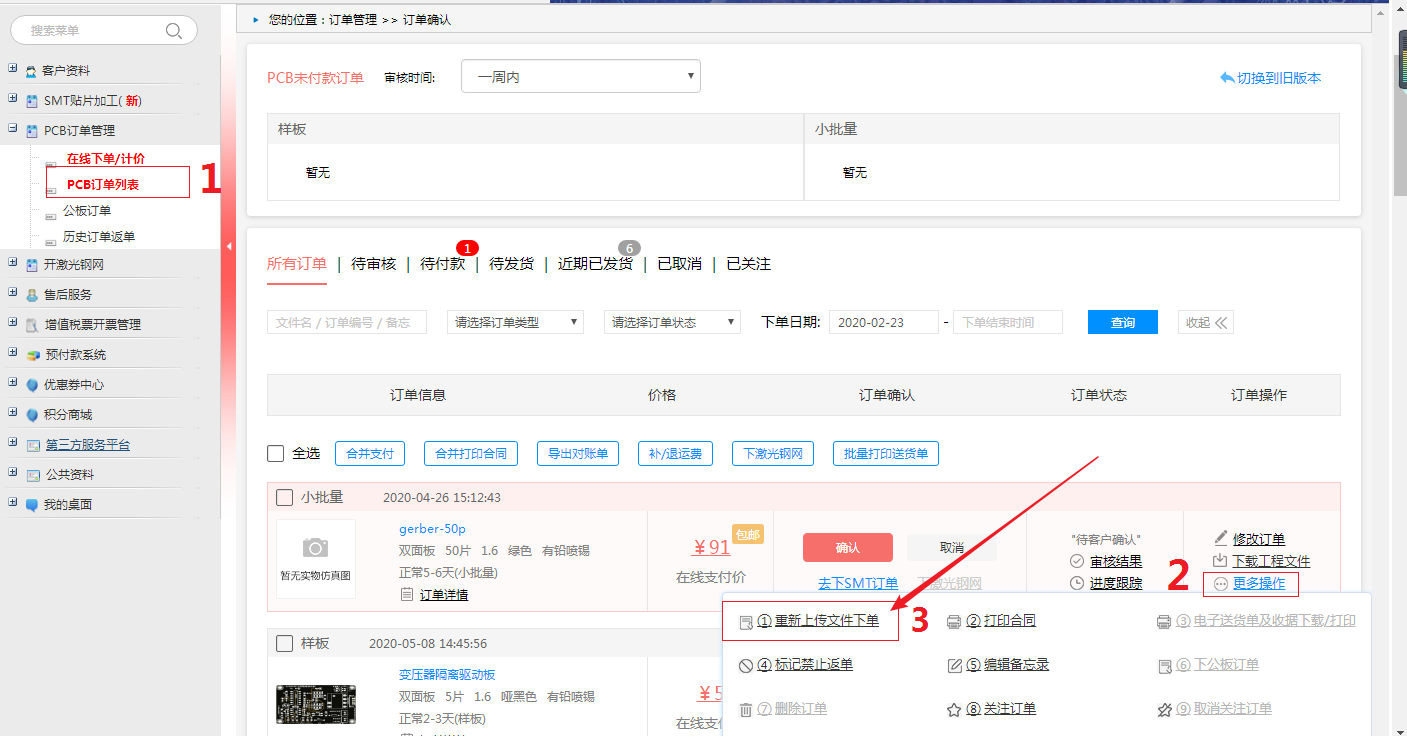Check the 样板 order checkbox
Screen dimensions: 1407x736
pos(284,643)
